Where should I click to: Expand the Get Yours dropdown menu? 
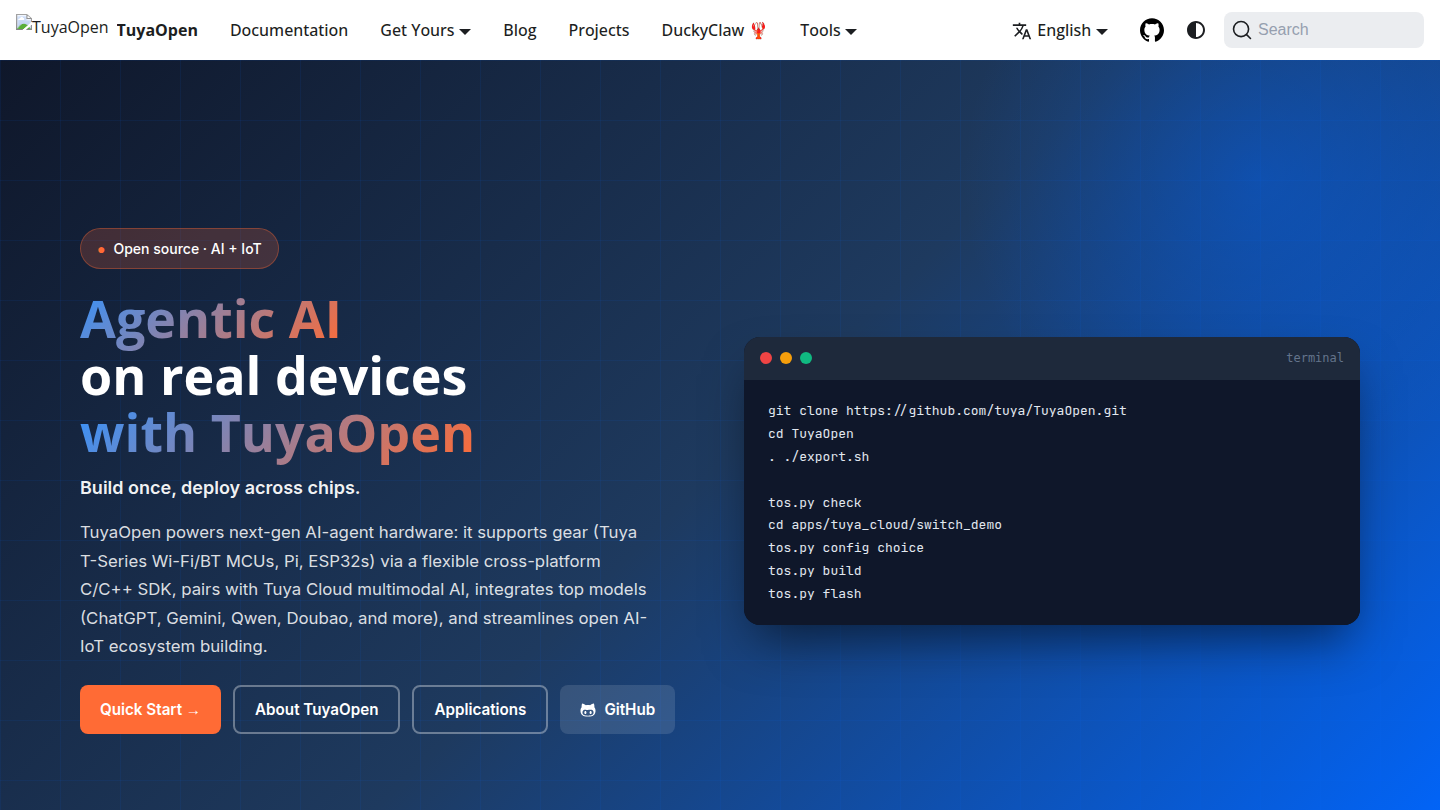pyautogui.click(x=425, y=30)
